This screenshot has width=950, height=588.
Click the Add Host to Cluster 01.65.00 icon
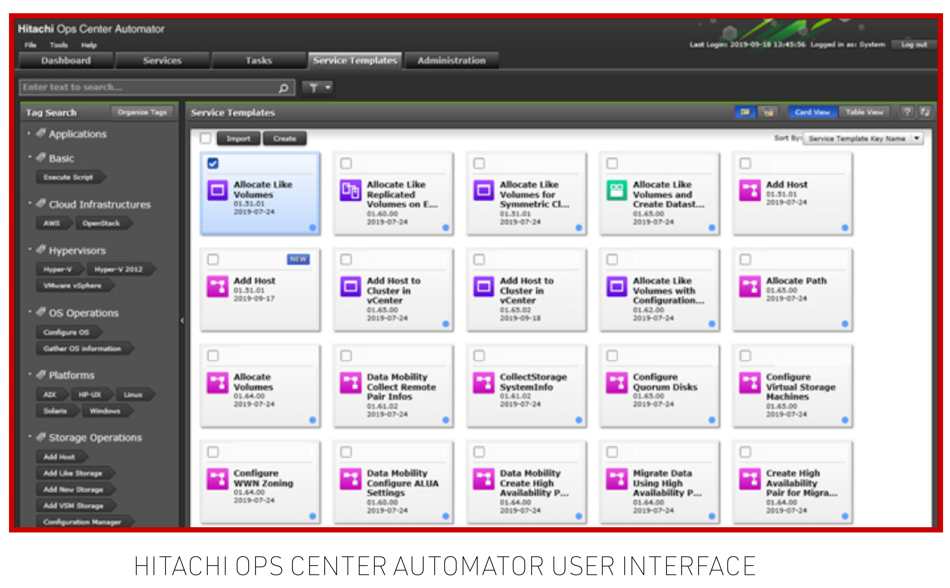351,286
